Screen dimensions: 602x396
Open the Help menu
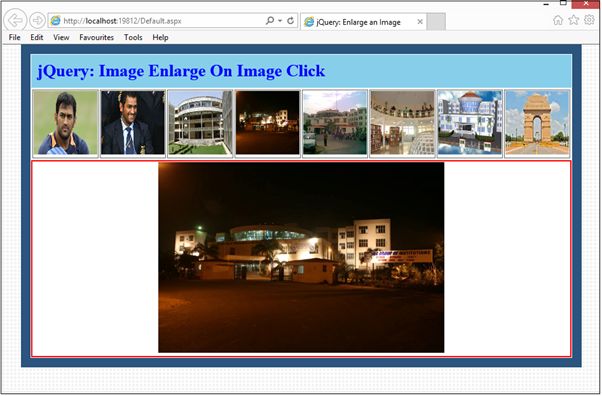pos(160,37)
